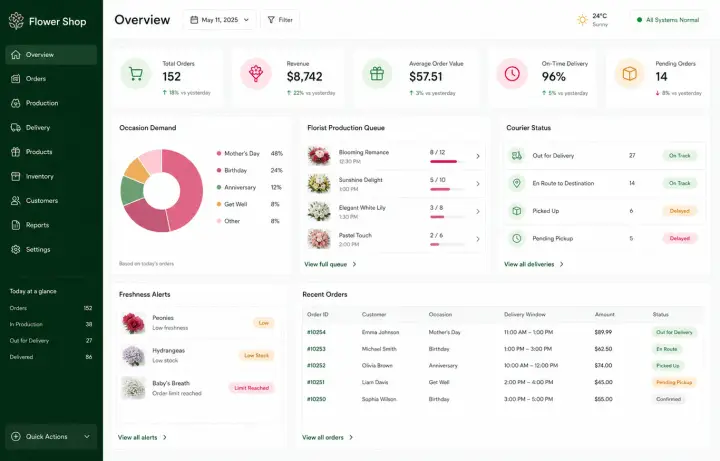Open the Customers menu item
This screenshot has height=461, width=720.
(x=51, y=201)
